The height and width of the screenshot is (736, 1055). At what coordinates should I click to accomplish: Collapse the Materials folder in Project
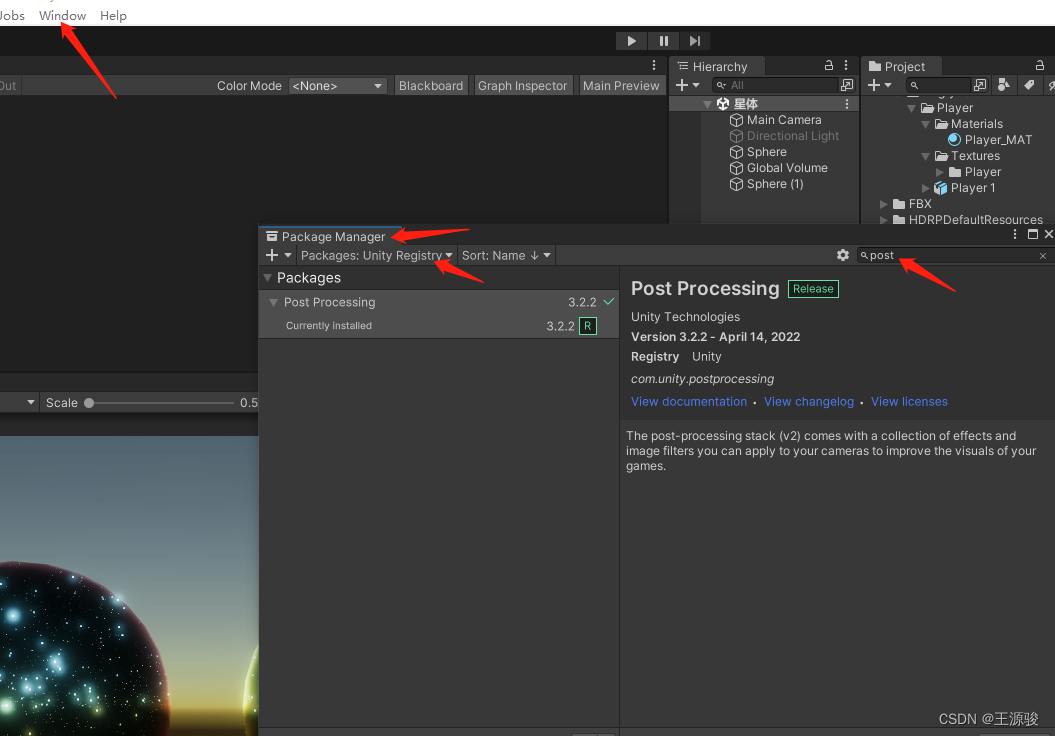[x=926, y=124]
